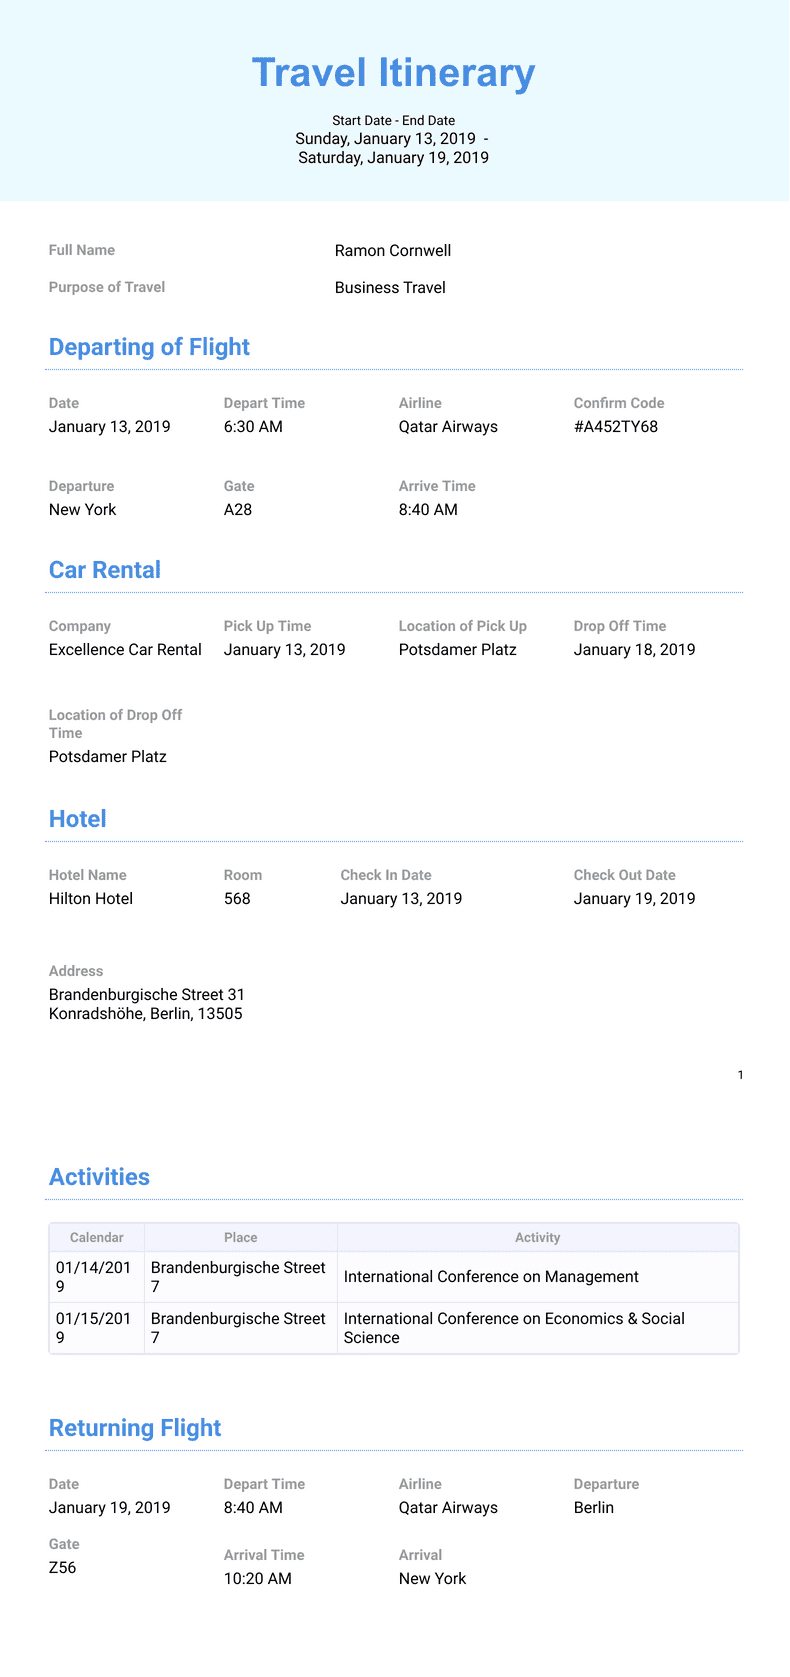This screenshot has height=1677, width=790.
Task: Click the Place column header
Action: pos(241,1238)
